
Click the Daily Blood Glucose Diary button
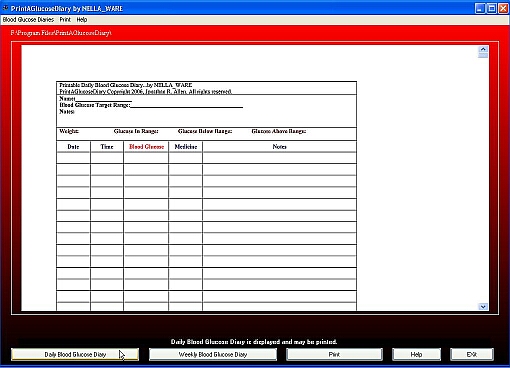point(75,354)
